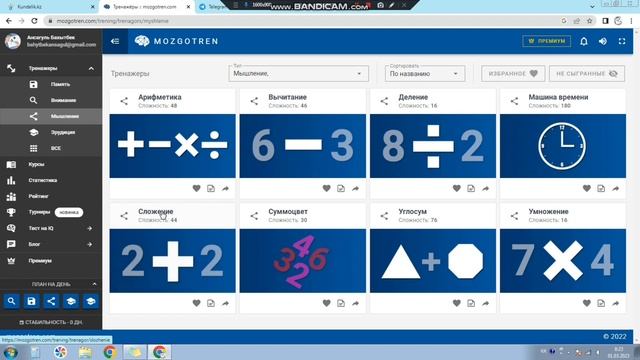This screenshot has width=640, height=360.
Task: Collapse the План на день panel
Action: [94, 284]
